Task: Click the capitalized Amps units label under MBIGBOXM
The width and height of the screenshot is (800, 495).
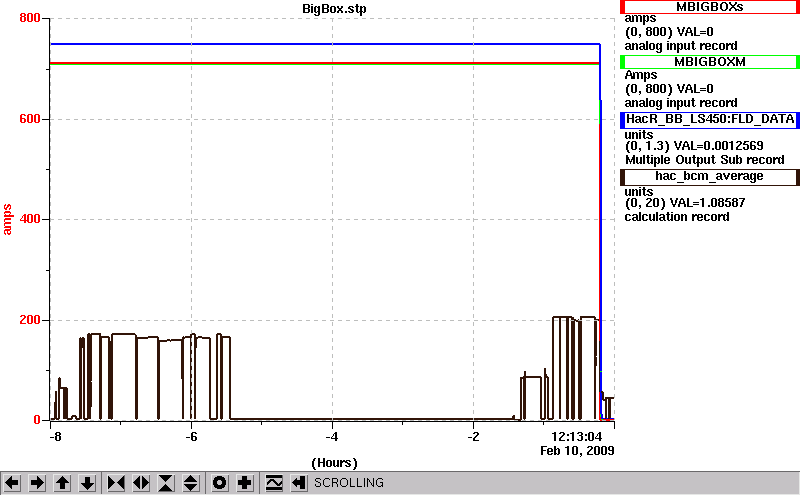Action: tap(641, 76)
